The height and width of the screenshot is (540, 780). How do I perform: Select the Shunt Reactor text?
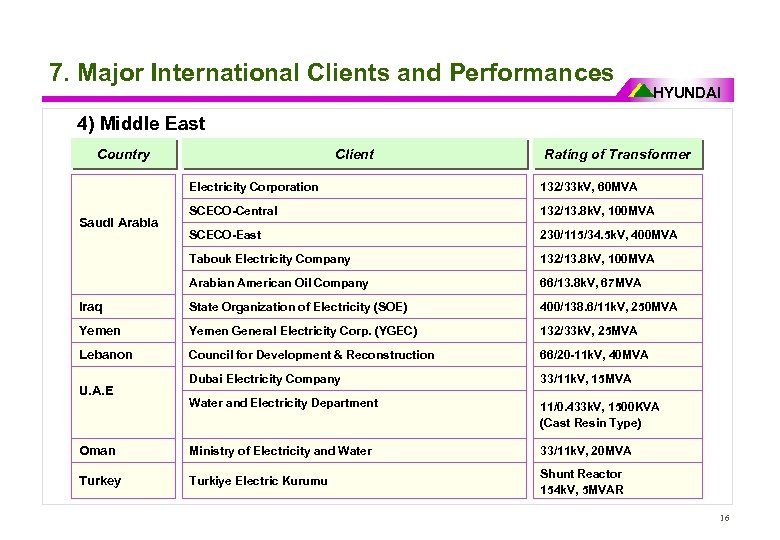(581, 474)
